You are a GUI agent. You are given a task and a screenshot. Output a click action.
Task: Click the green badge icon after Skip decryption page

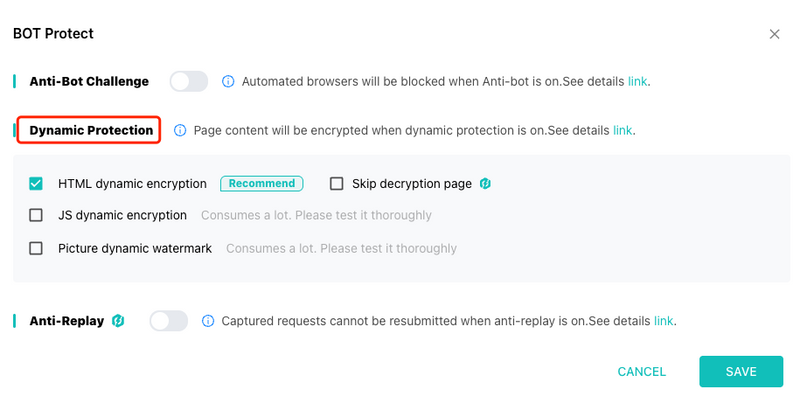pos(485,184)
